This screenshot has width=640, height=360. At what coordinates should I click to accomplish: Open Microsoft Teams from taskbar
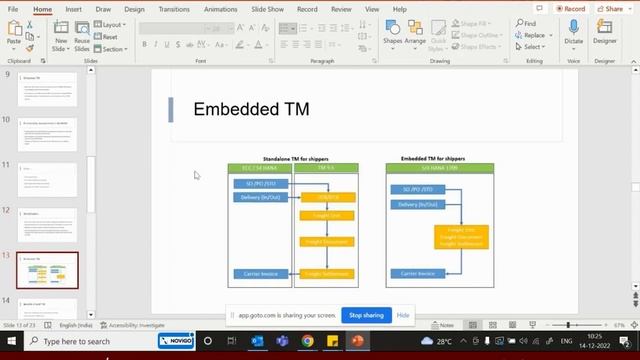point(282,341)
